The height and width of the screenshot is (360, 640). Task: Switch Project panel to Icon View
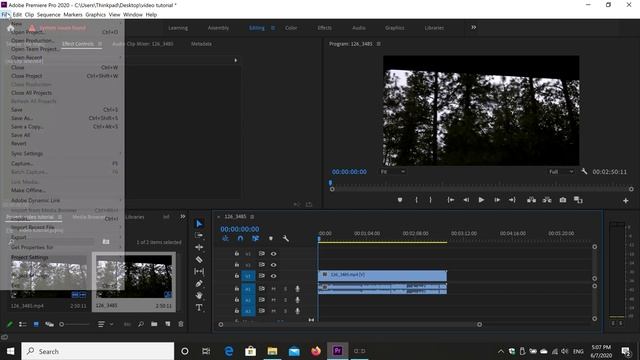36,324
